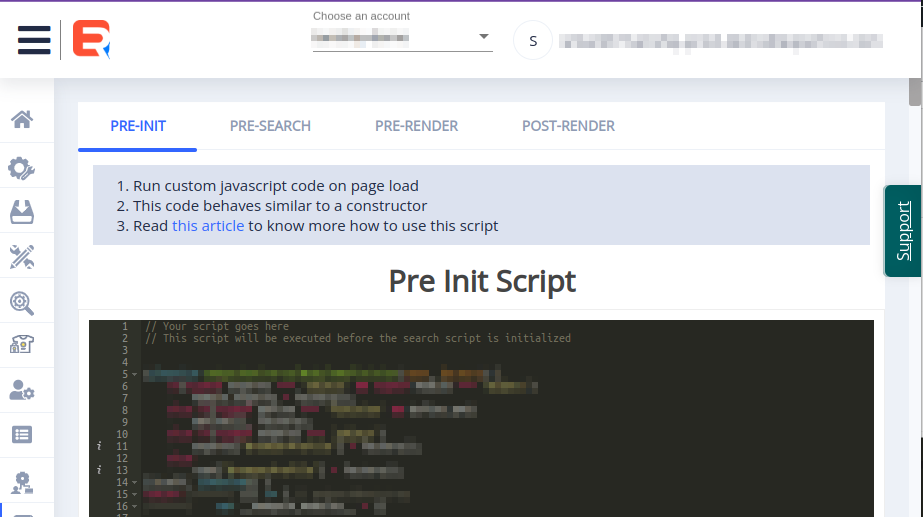Click the gear hierarchy sidebar icon
This screenshot has width=923, height=517.
(x=22, y=480)
